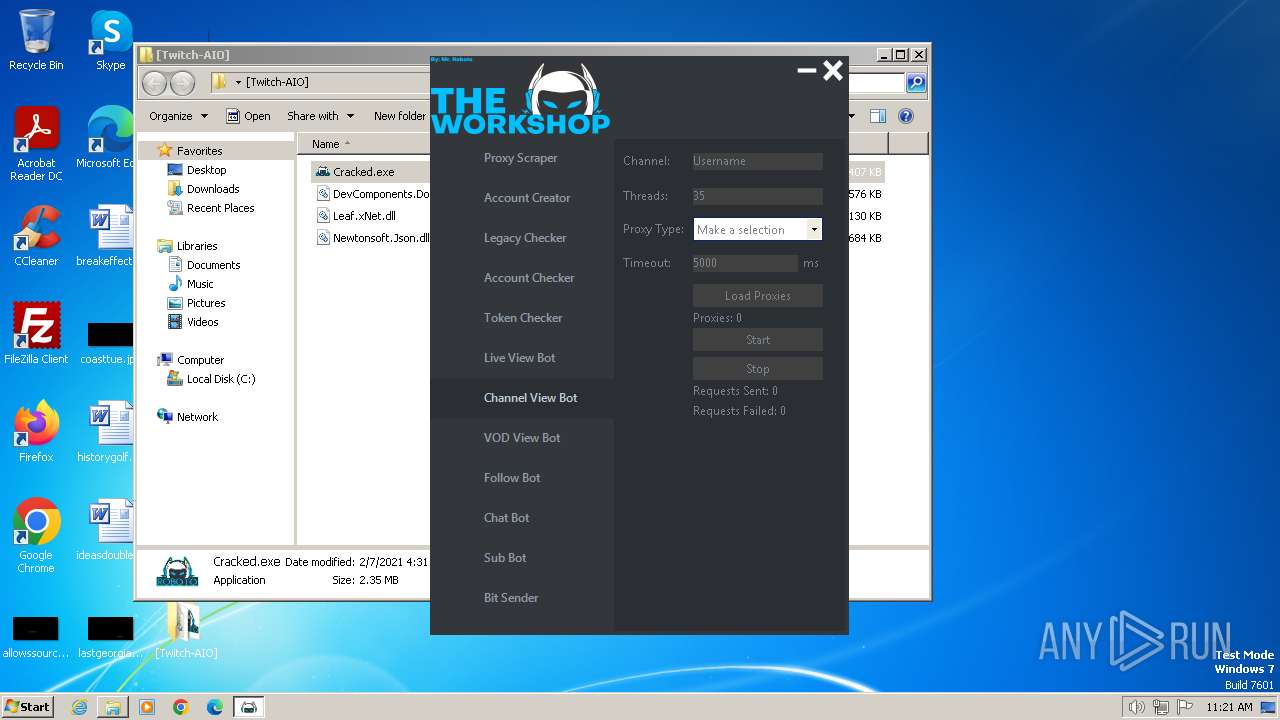The height and width of the screenshot is (720, 1280).
Task: Click the taskbar clock showing 11:21 AM
Action: (1229, 707)
